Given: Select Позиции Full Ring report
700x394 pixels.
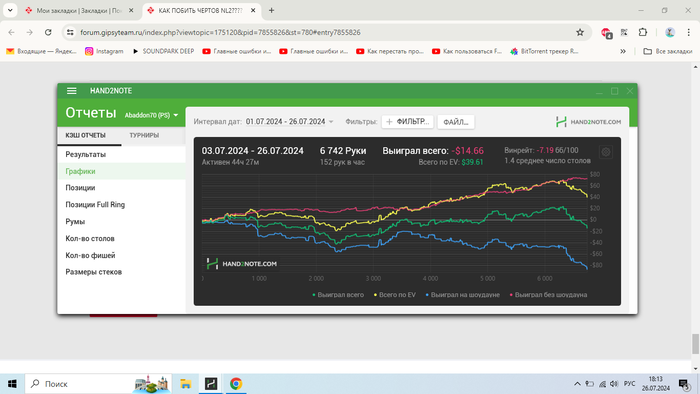Looking at the screenshot, I should (121, 205).
